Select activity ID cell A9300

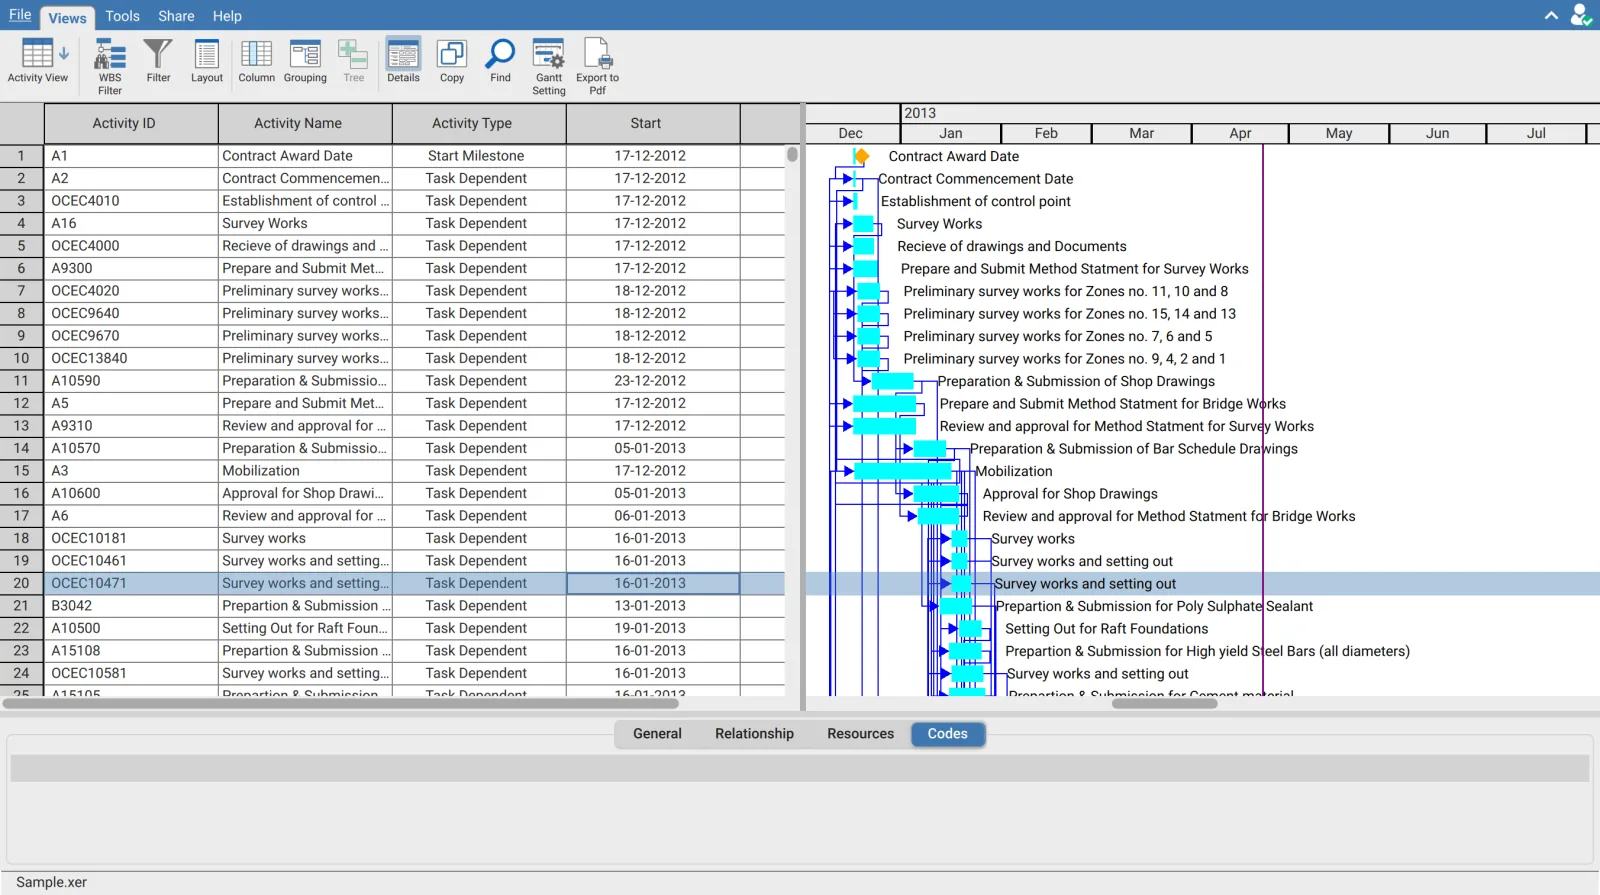coord(131,269)
